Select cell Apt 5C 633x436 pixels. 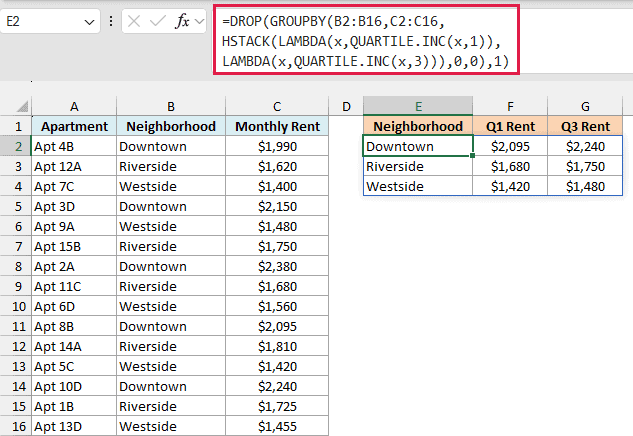(x=74, y=366)
